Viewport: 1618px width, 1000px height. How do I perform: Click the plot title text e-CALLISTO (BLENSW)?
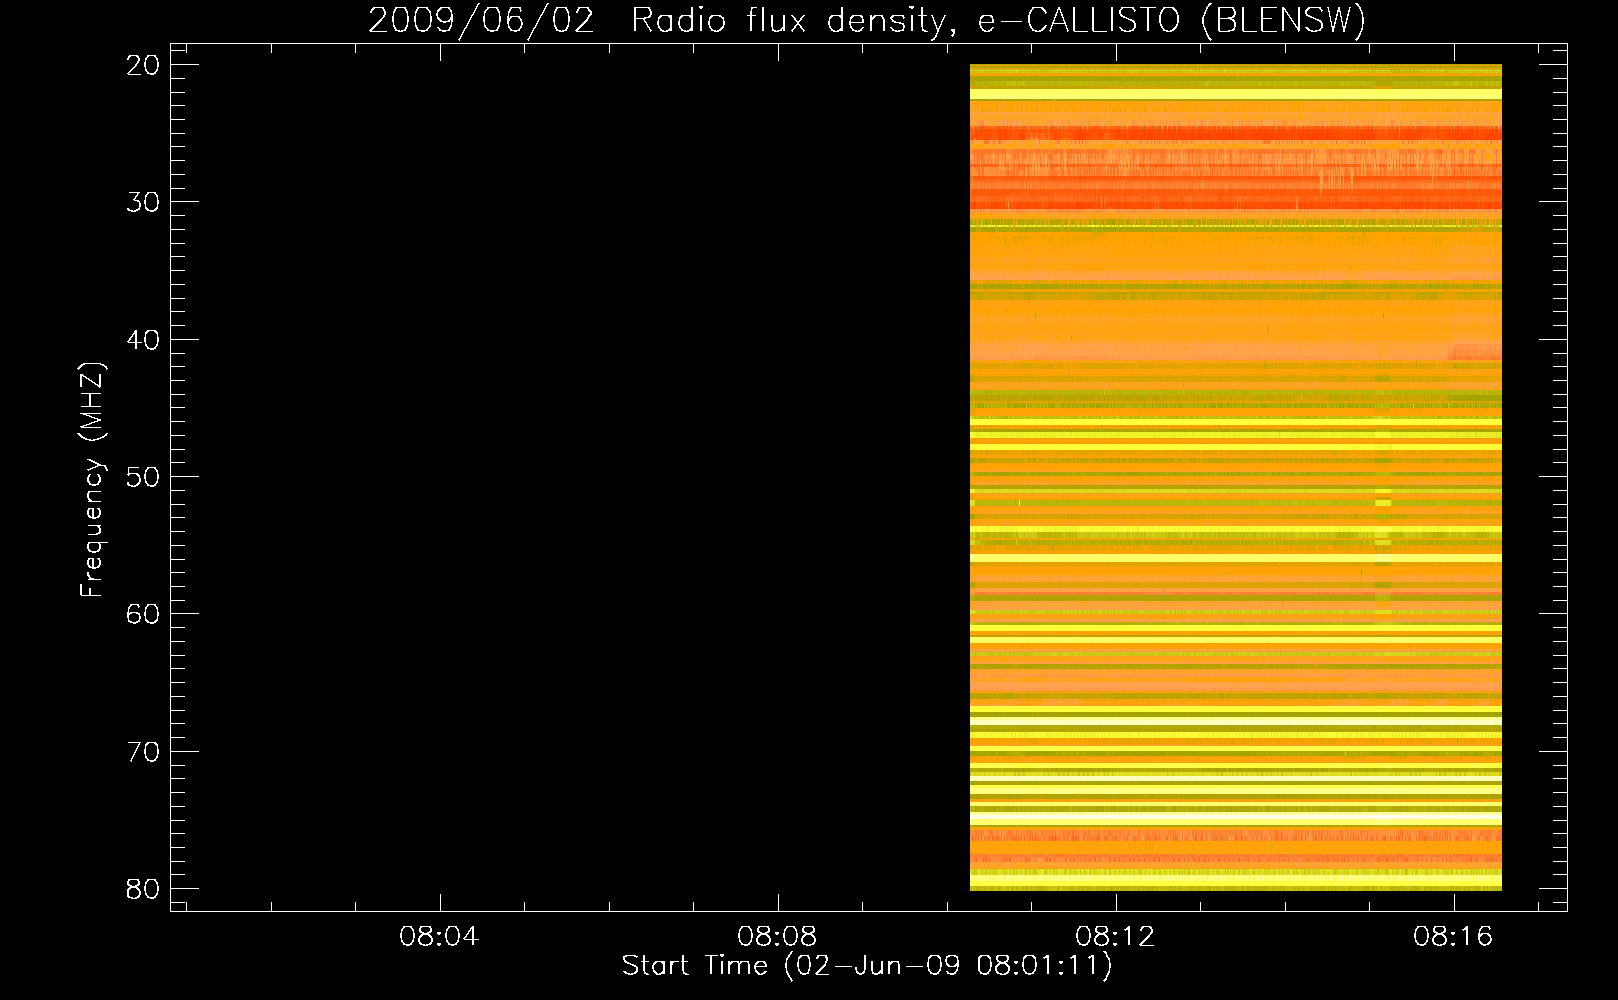point(1171,21)
